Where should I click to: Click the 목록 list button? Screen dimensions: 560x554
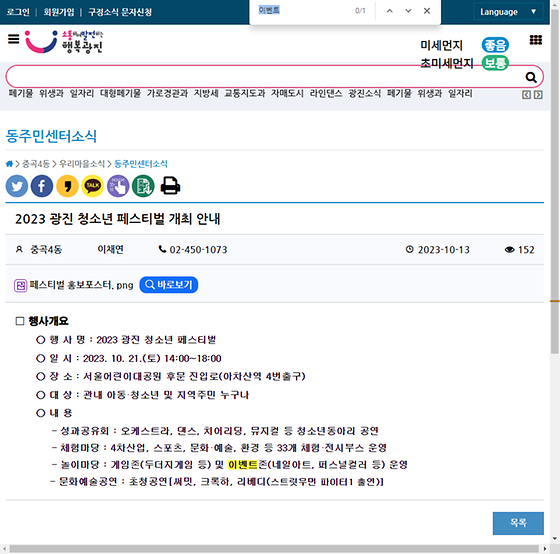coord(518,523)
